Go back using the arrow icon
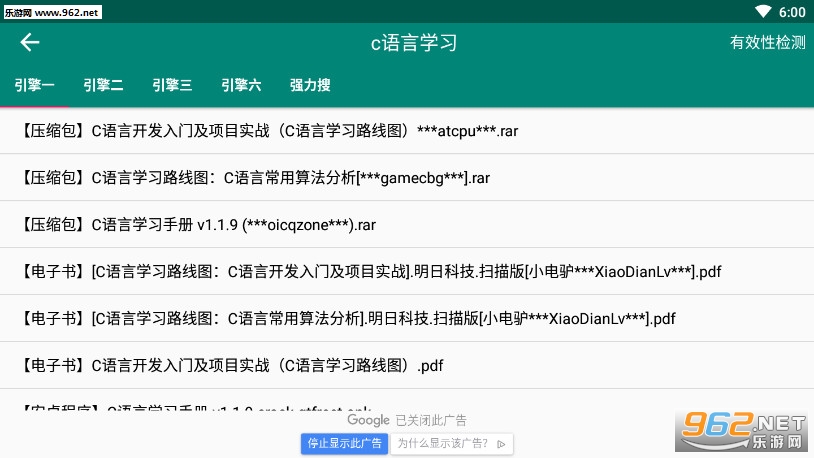This screenshot has height=458, width=814. [x=30, y=42]
